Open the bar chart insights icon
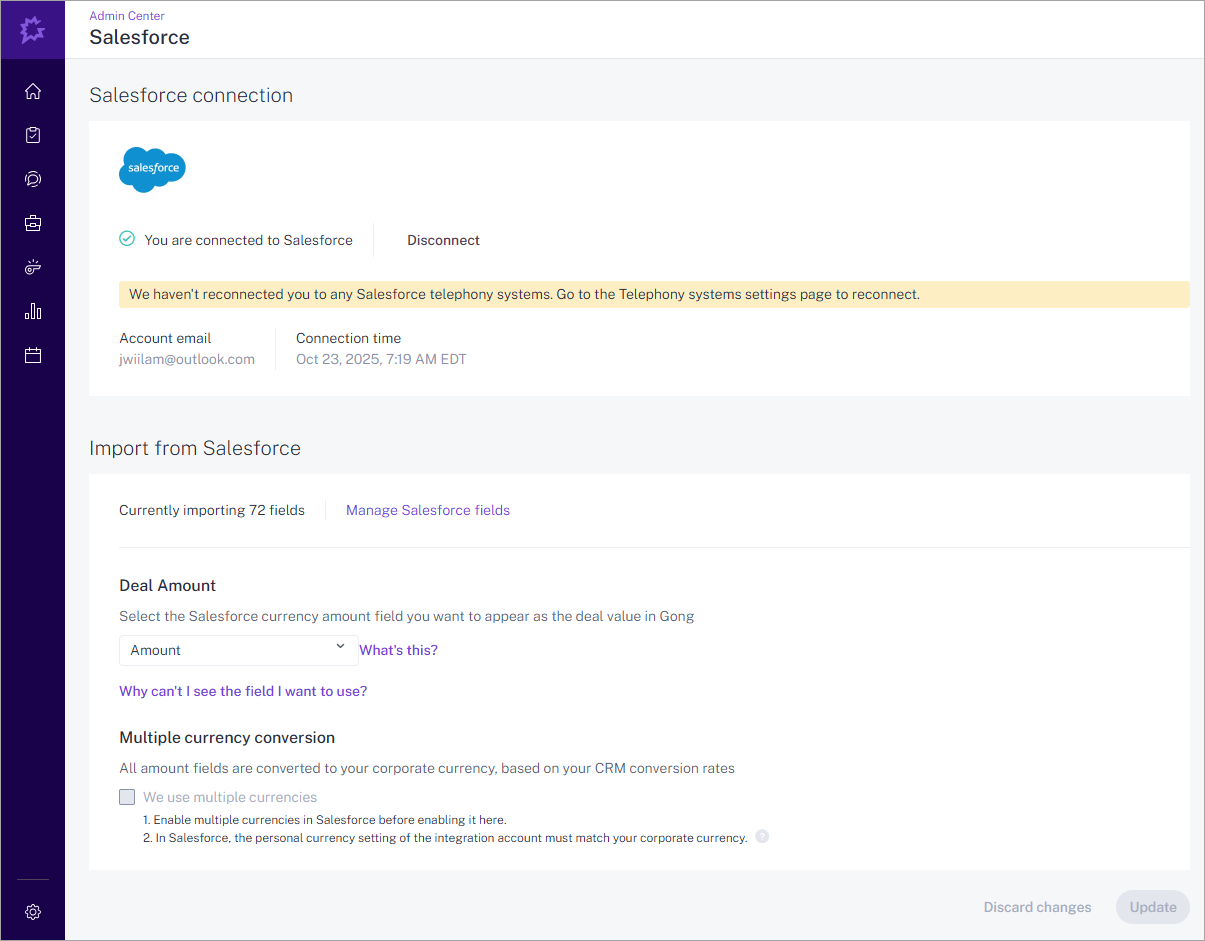This screenshot has width=1205, height=941. pos(33,311)
